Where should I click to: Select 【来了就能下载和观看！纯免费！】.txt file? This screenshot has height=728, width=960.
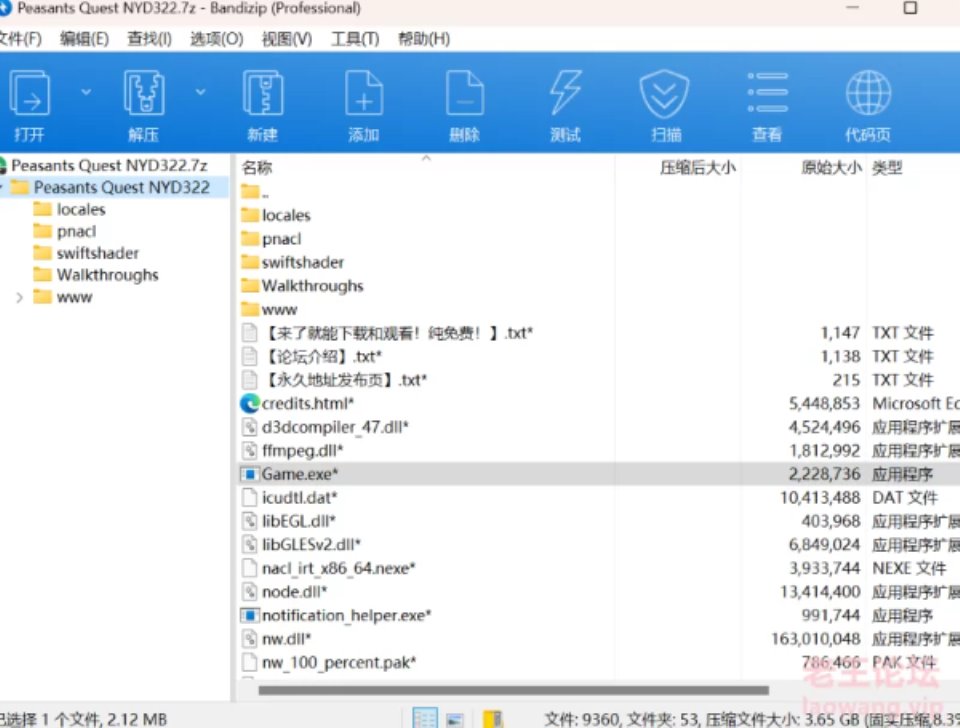[x=398, y=333]
